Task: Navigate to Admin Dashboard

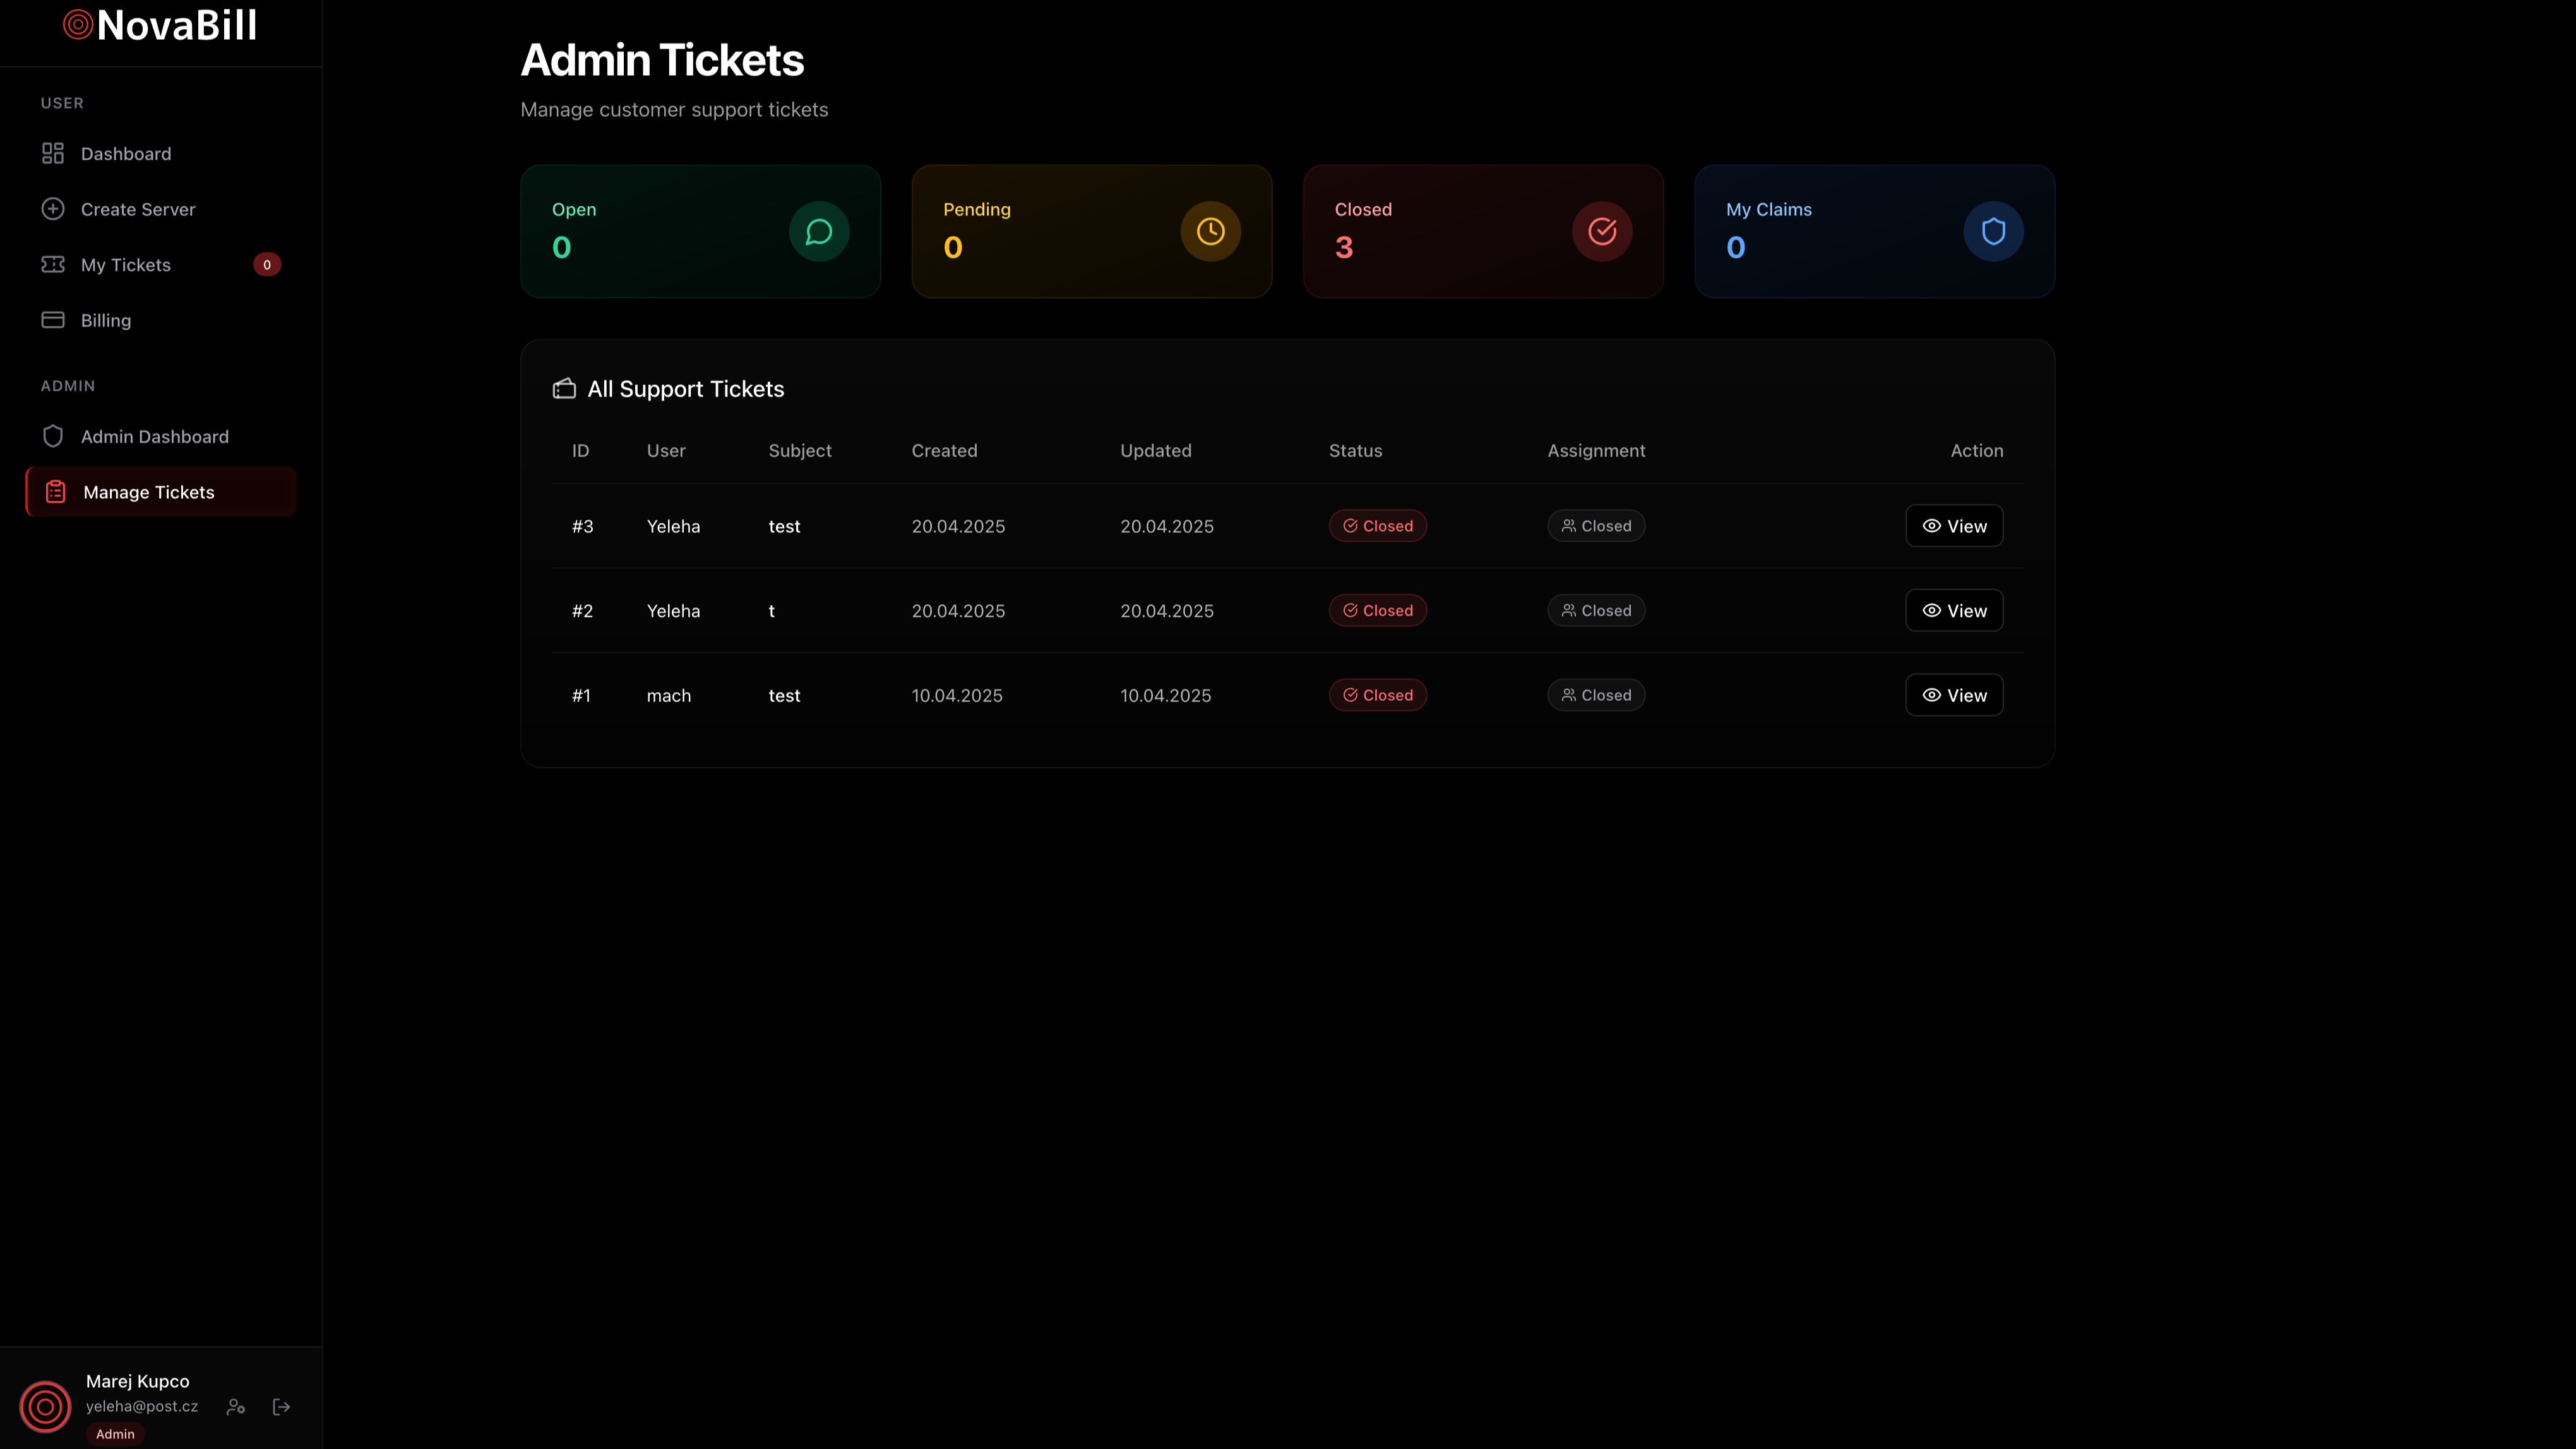Action: [155, 437]
